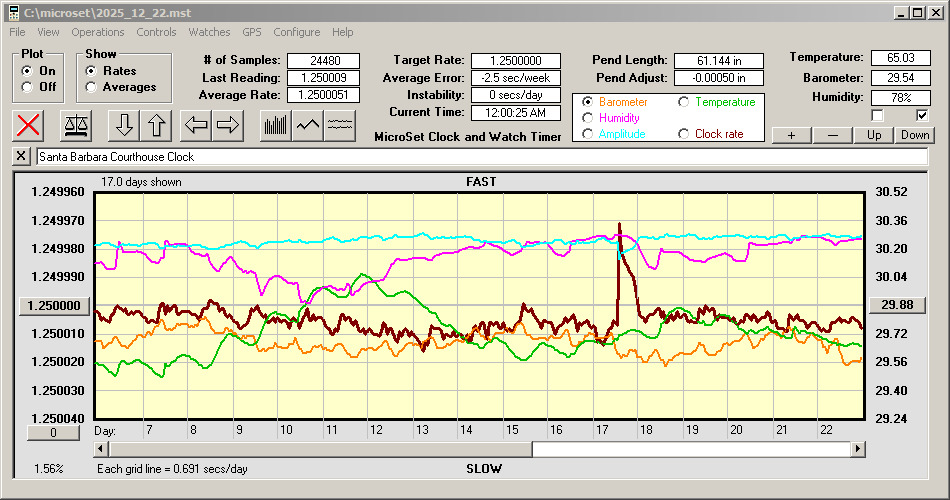Click the Santa Barbara Courthouse Clock field
This screenshot has width=950, height=500.
[x=480, y=157]
